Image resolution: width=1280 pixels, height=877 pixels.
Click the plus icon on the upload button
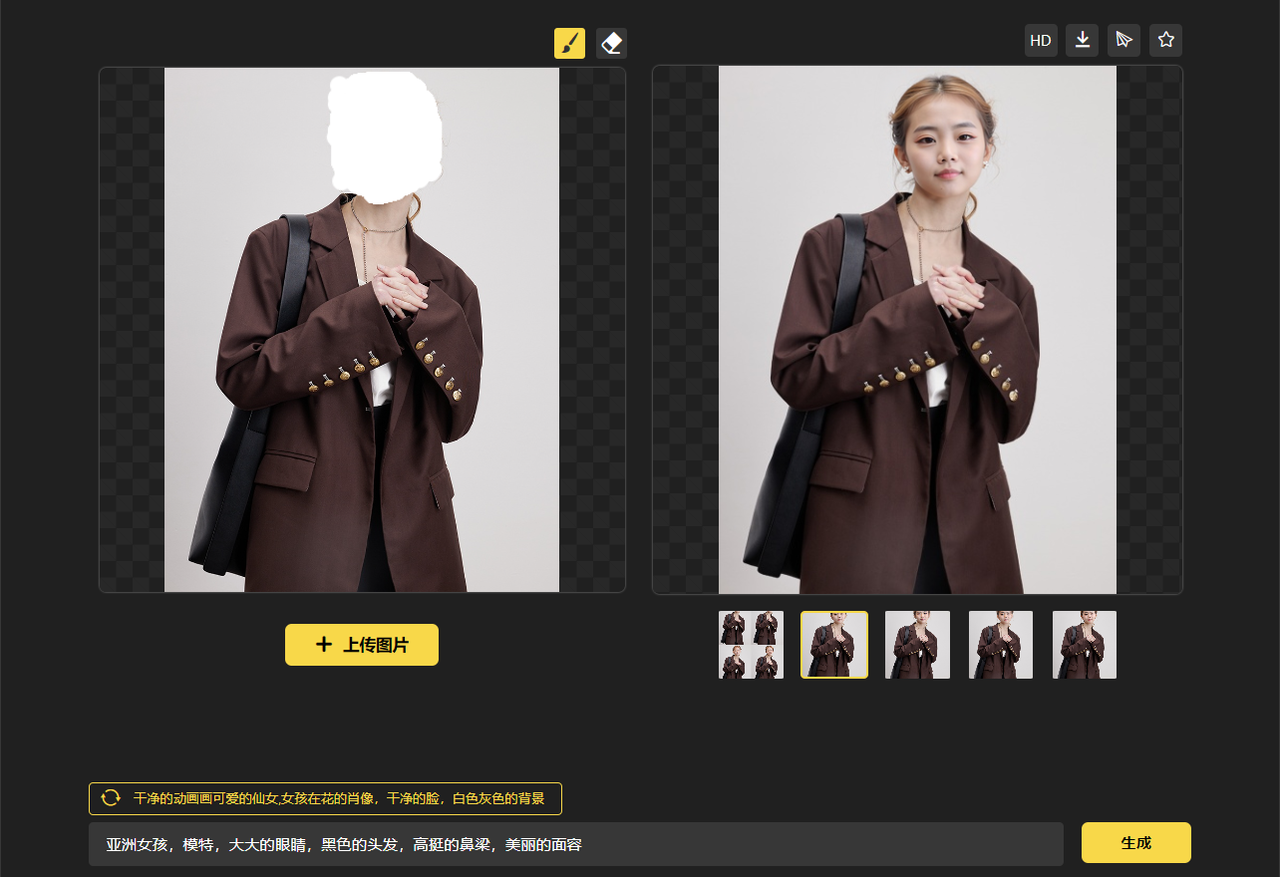[x=324, y=645]
